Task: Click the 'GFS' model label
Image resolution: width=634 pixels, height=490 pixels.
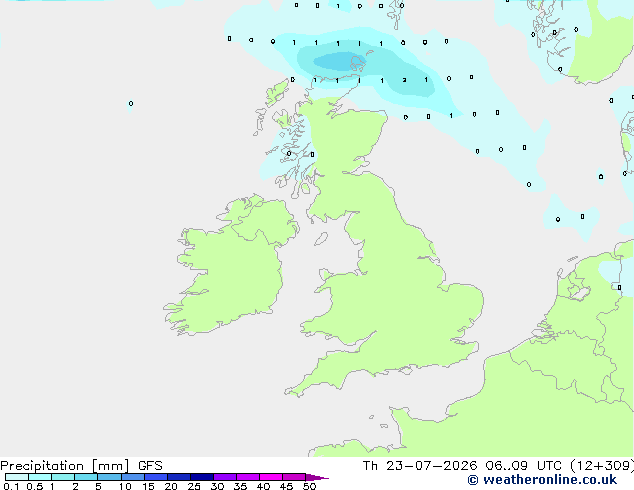Action: (150, 466)
